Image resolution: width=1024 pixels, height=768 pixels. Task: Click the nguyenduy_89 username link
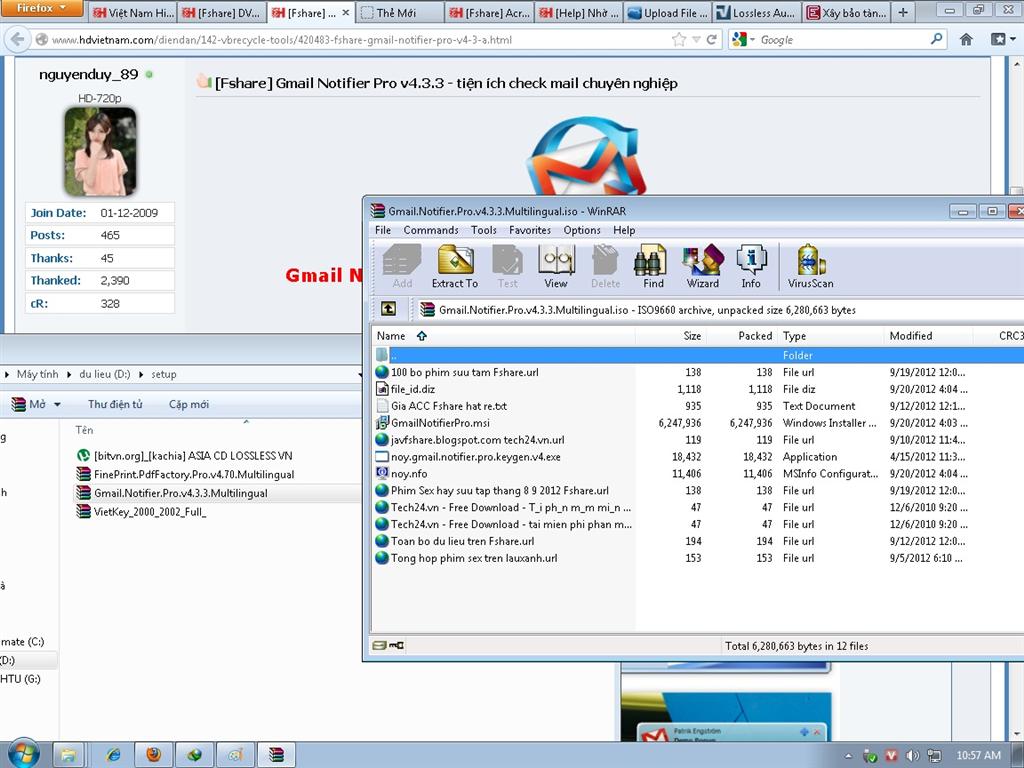pyautogui.click(x=89, y=74)
